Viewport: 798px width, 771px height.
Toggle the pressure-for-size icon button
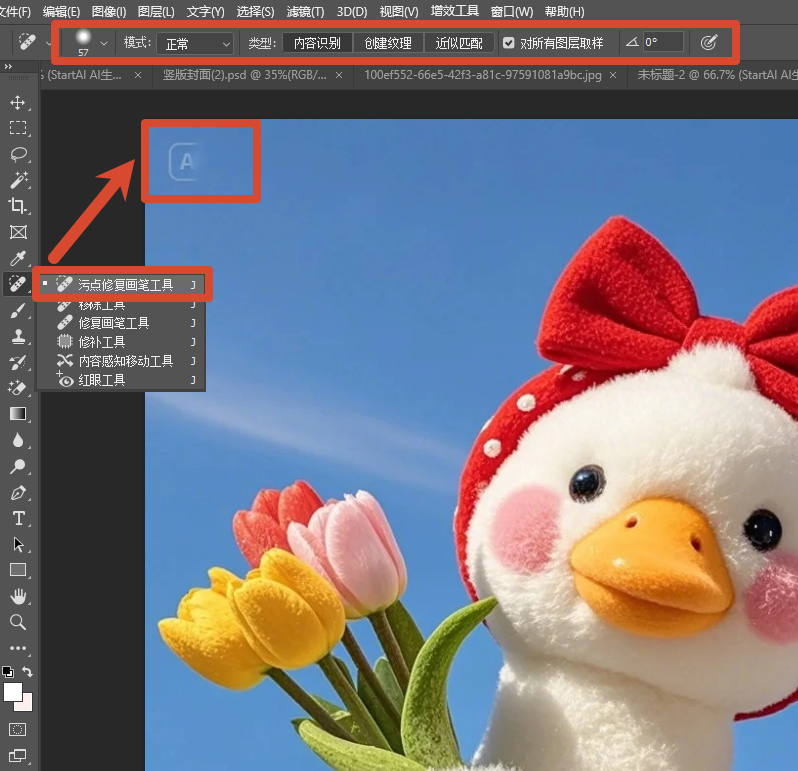point(709,43)
